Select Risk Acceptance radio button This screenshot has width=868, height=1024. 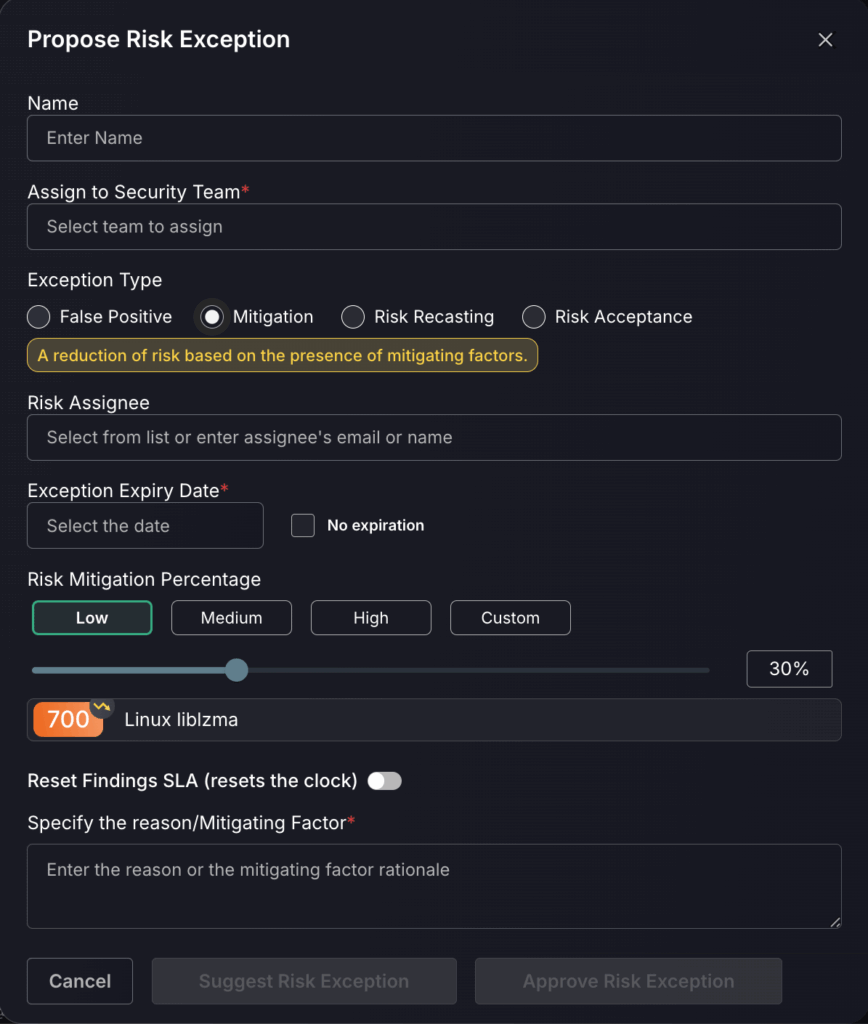[x=534, y=317]
